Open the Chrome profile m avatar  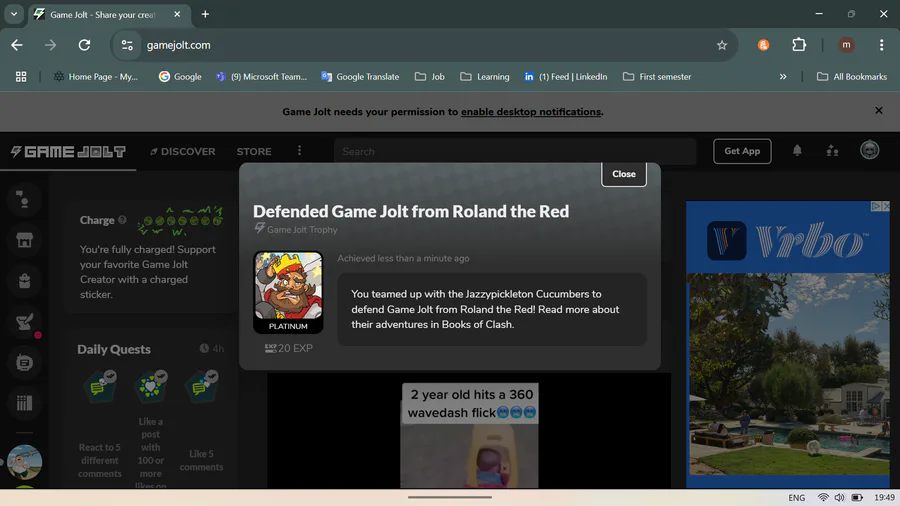pos(845,45)
